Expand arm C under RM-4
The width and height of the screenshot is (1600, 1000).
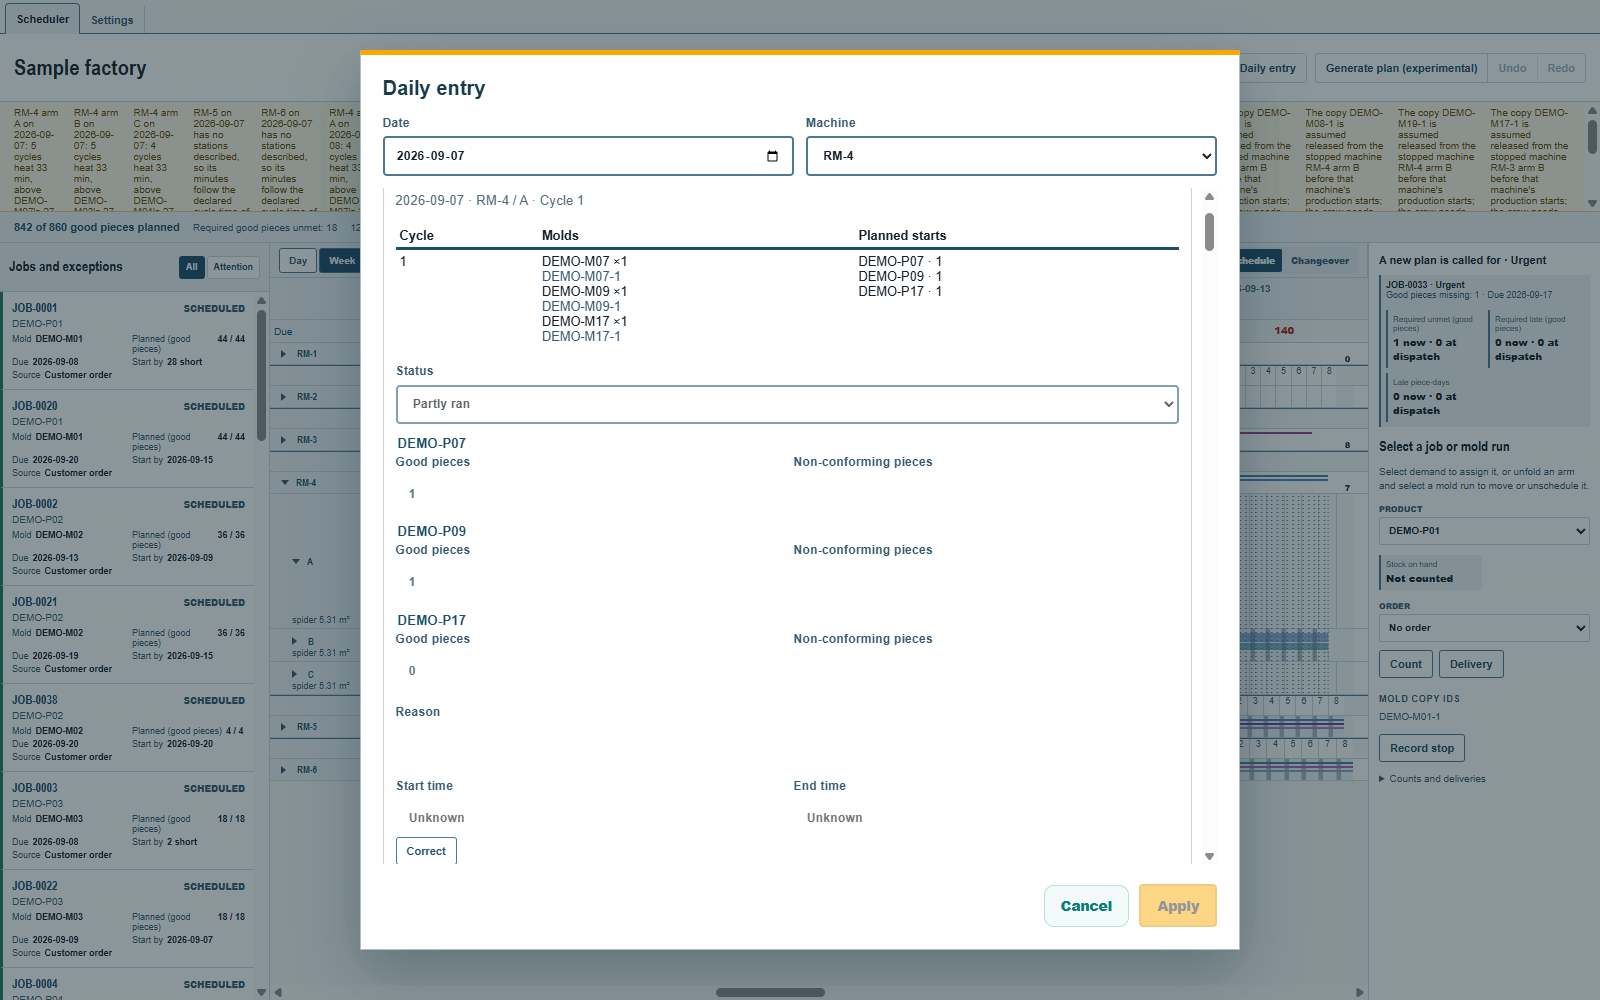tap(295, 674)
